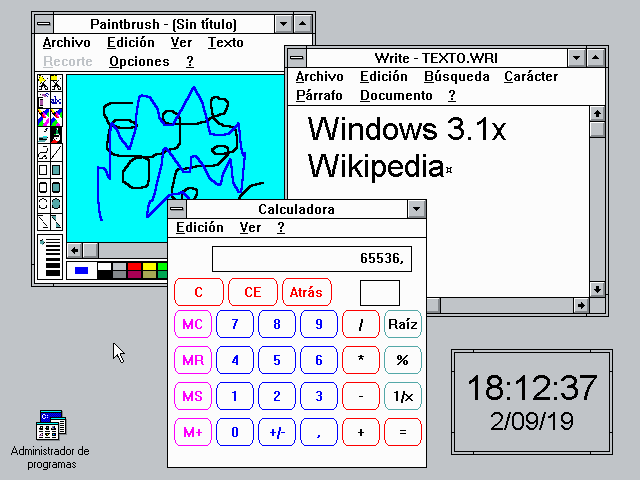Viewport: 640px width, 480px height.
Task: Open Carácter menu in Write
Action: pos(531,76)
